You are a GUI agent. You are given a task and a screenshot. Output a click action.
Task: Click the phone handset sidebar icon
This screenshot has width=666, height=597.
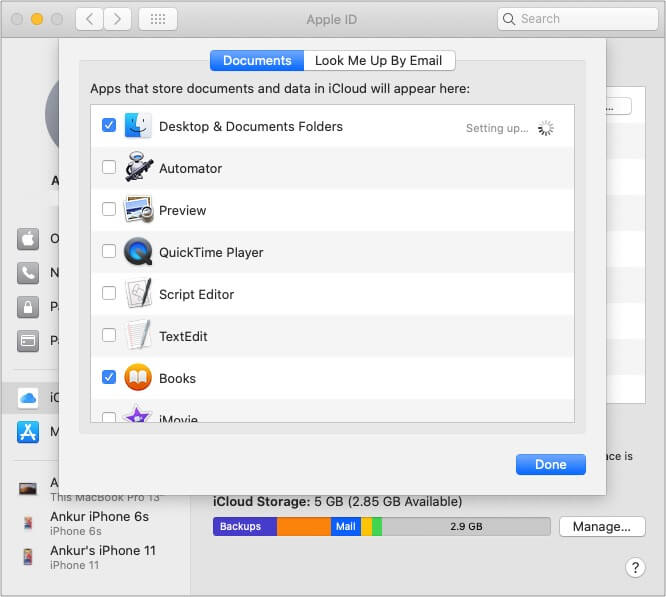(x=28, y=273)
